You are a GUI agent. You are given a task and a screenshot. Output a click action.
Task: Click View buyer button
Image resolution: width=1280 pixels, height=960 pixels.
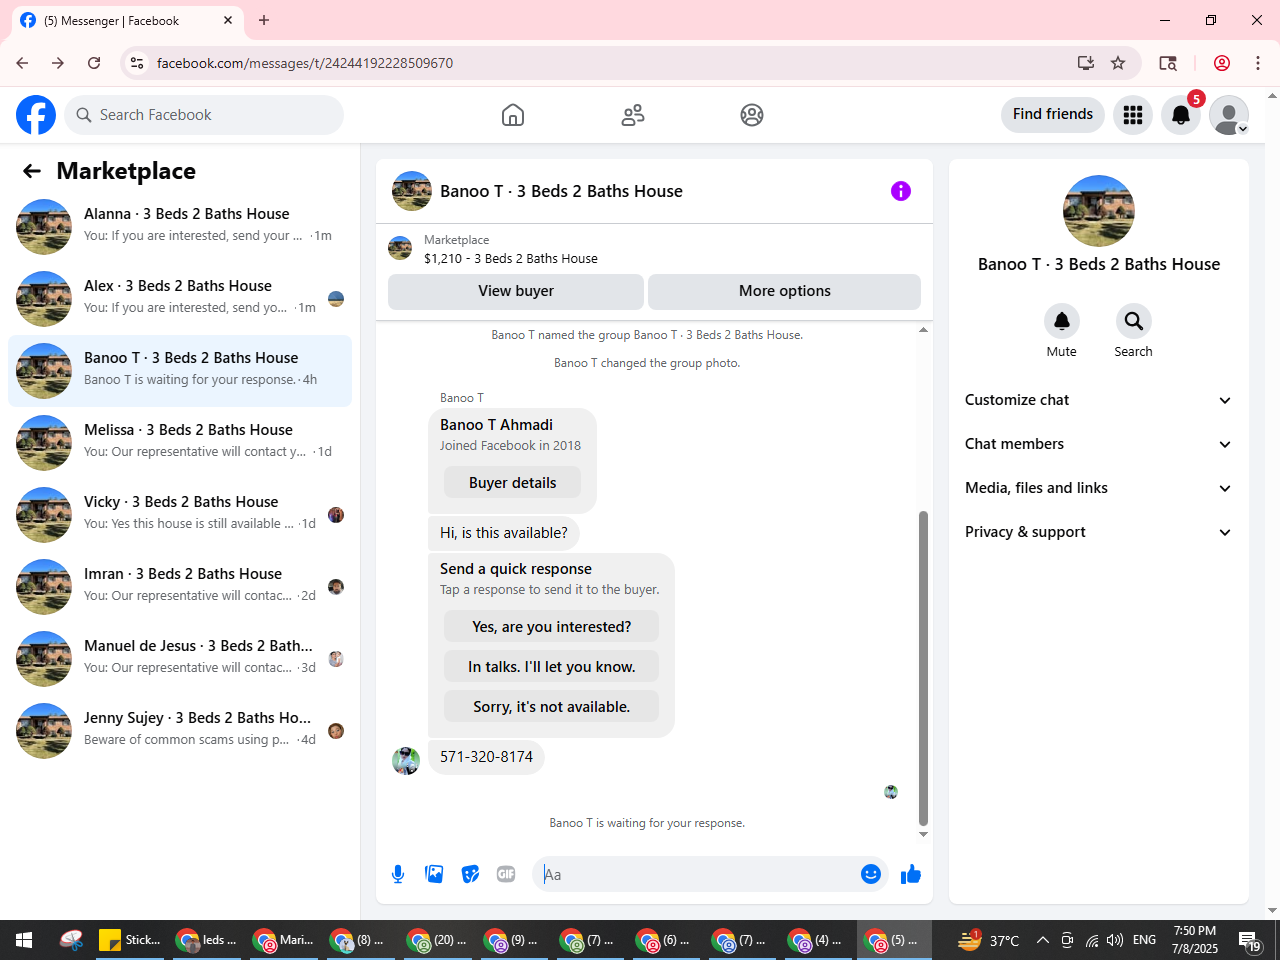(516, 291)
